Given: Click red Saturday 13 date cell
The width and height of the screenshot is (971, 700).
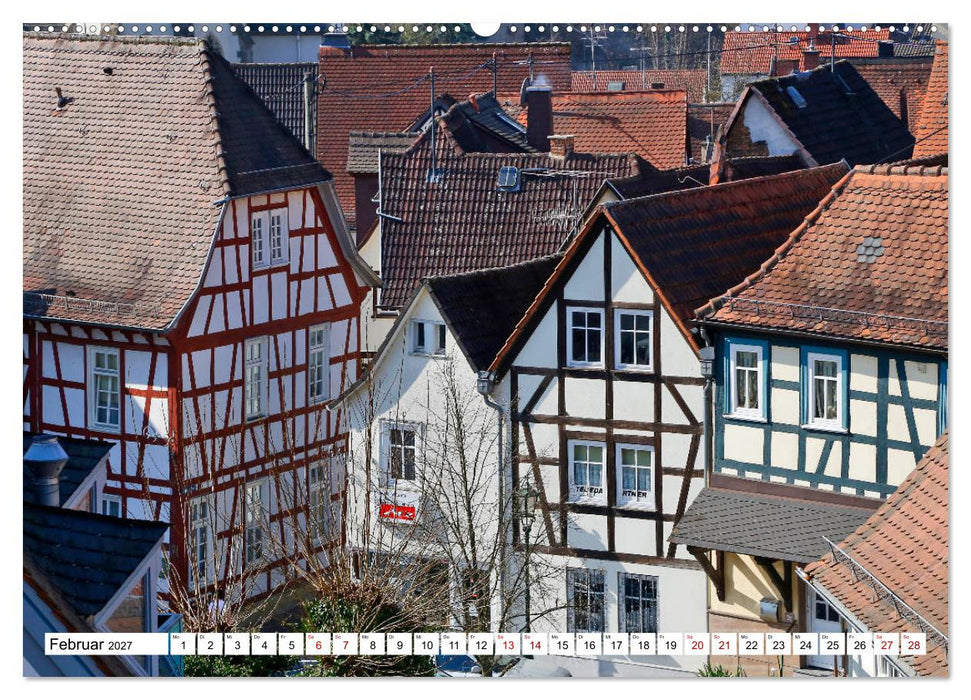Looking at the screenshot, I should 508,644.
